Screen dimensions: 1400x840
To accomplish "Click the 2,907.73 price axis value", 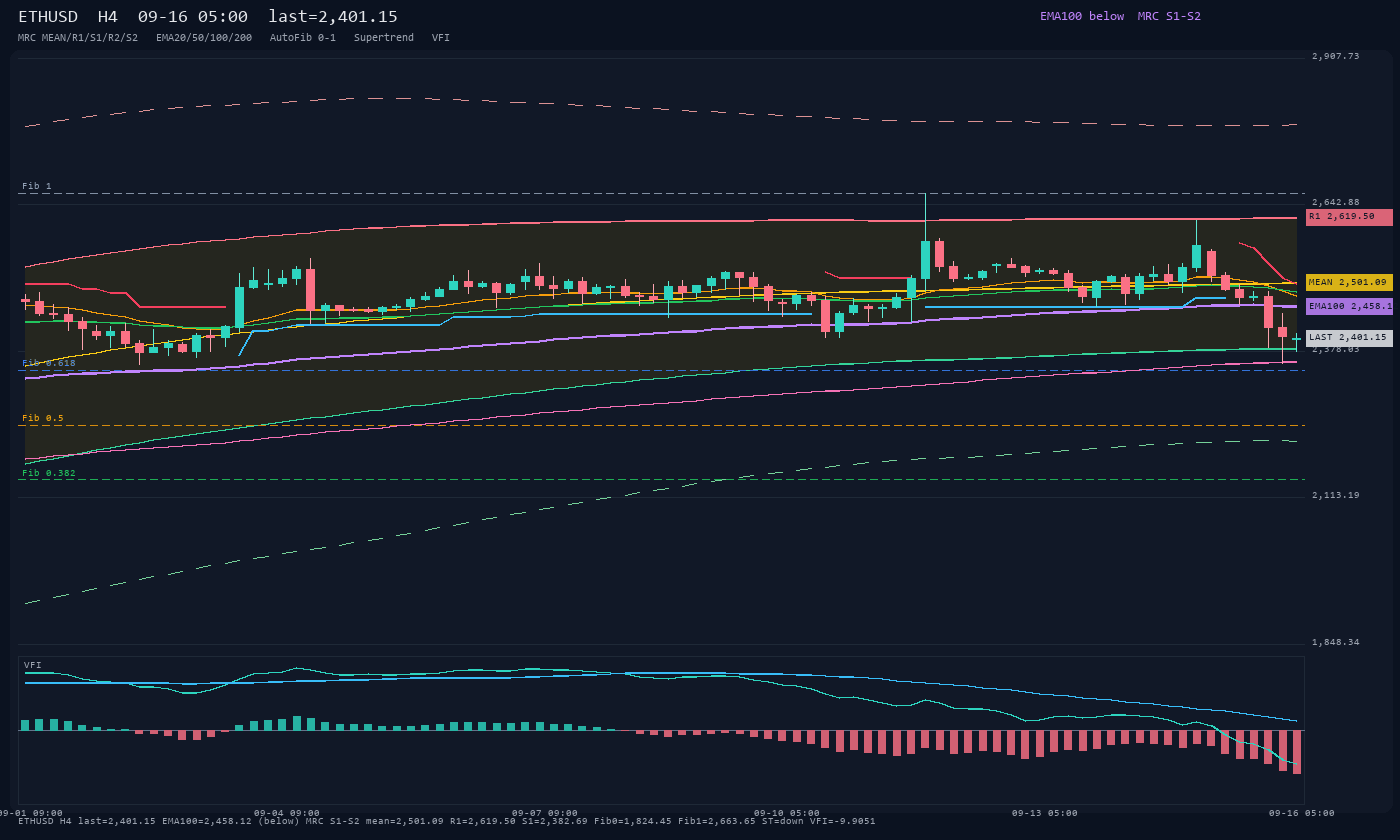I will (1336, 56).
